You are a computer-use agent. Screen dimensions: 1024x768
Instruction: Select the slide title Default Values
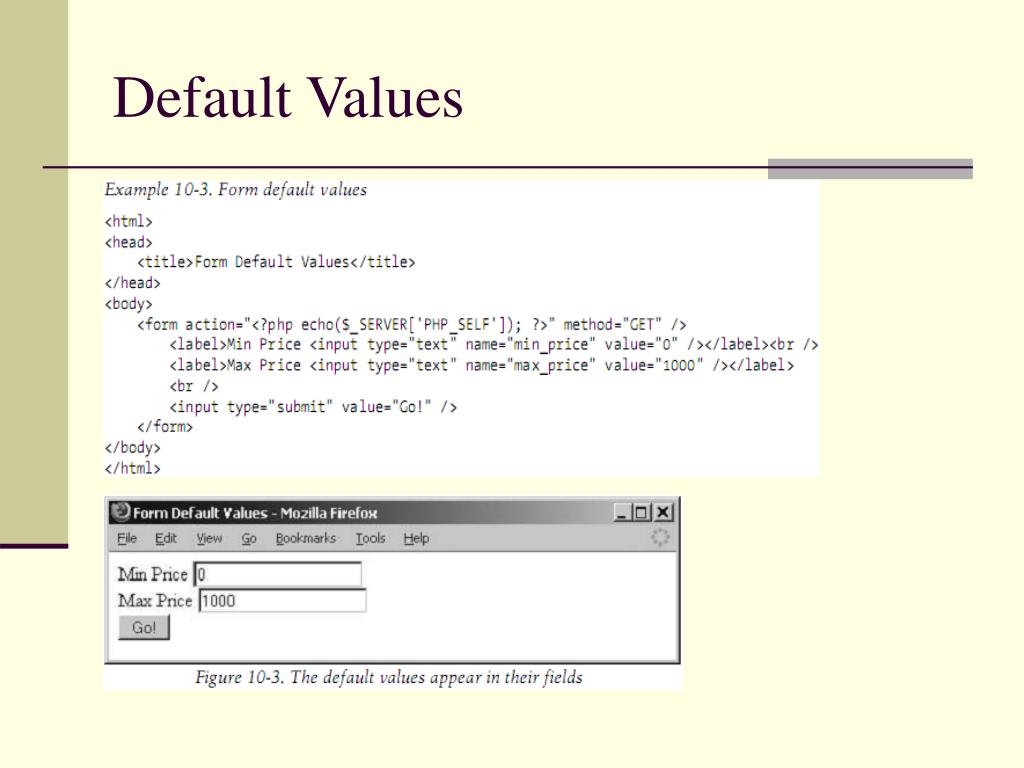288,99
